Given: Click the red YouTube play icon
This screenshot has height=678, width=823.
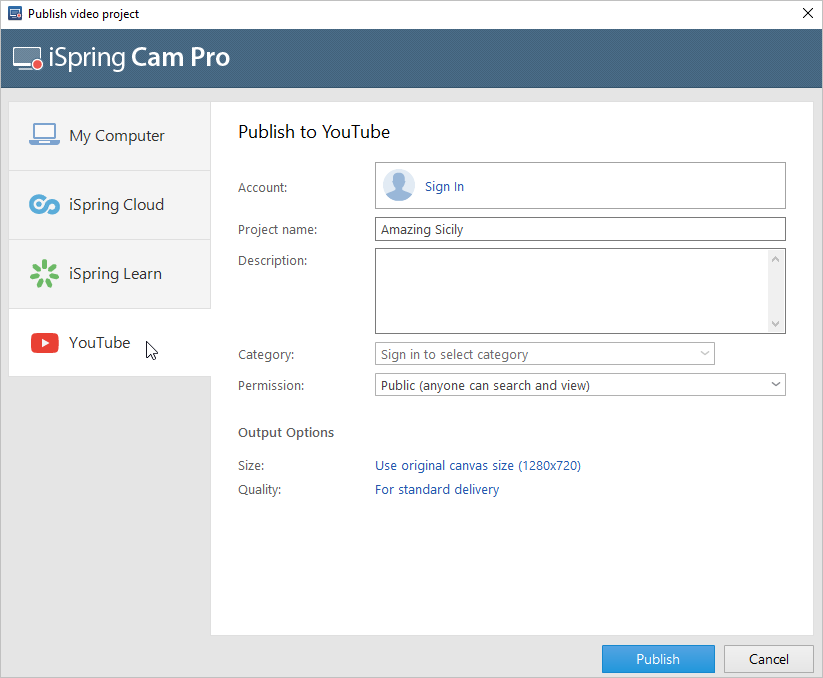Looking at the screenshot, I should (45, 343).
